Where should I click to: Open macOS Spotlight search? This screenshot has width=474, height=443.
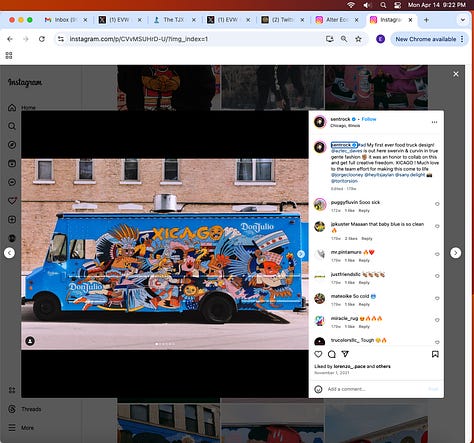[383, 5]
